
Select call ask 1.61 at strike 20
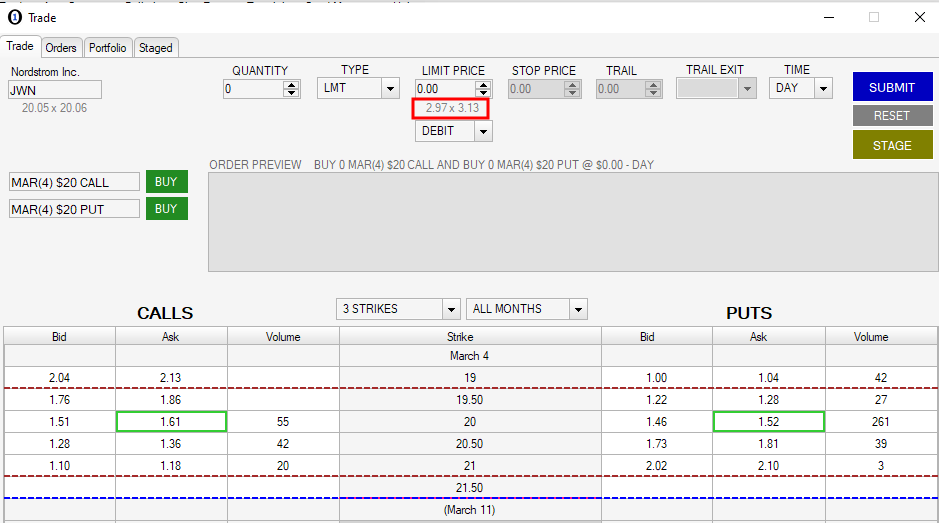click(171, 422)
